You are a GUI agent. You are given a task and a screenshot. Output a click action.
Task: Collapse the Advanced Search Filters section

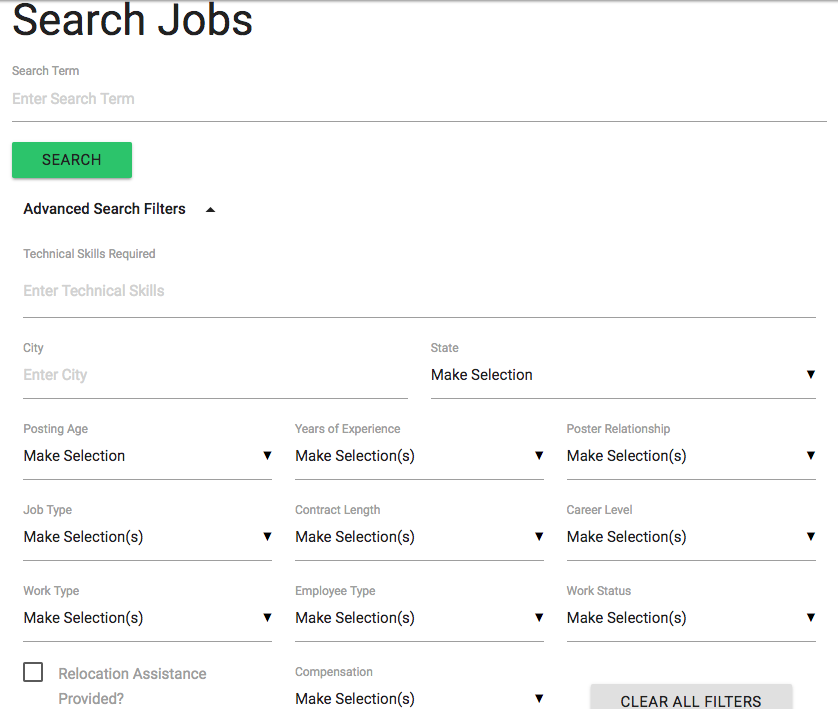[210, 210]
